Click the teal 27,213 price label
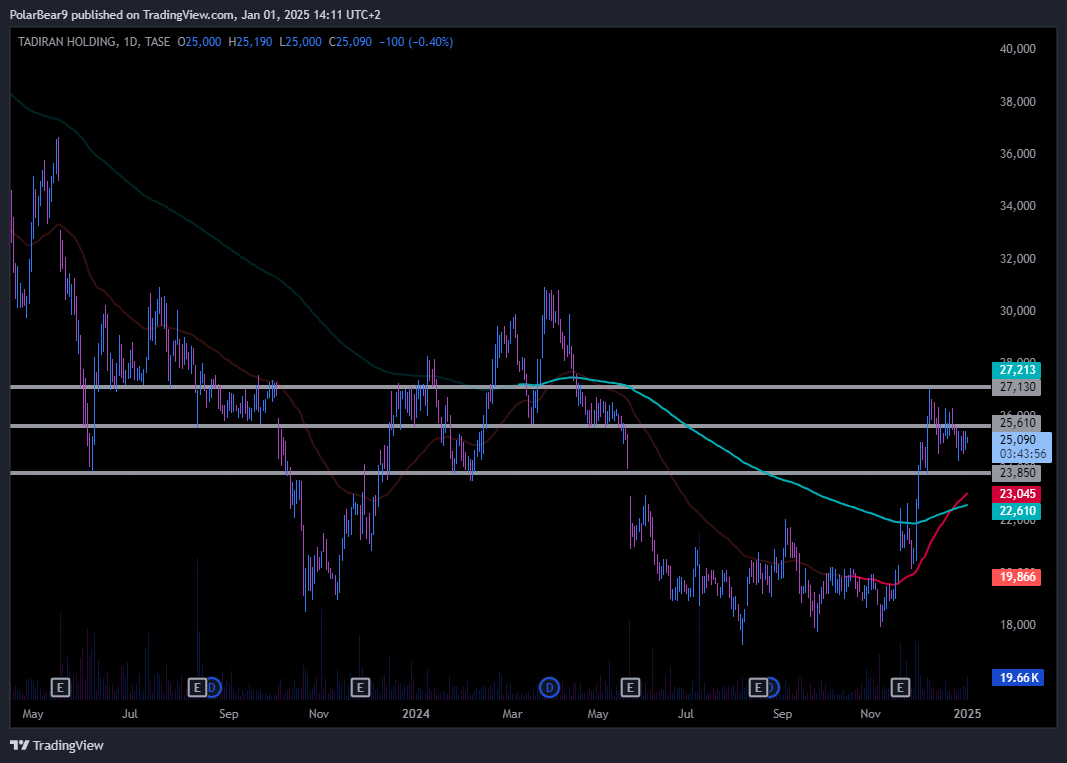The width and height of the screenshot is (1067, 763). tap(1018, 369)
